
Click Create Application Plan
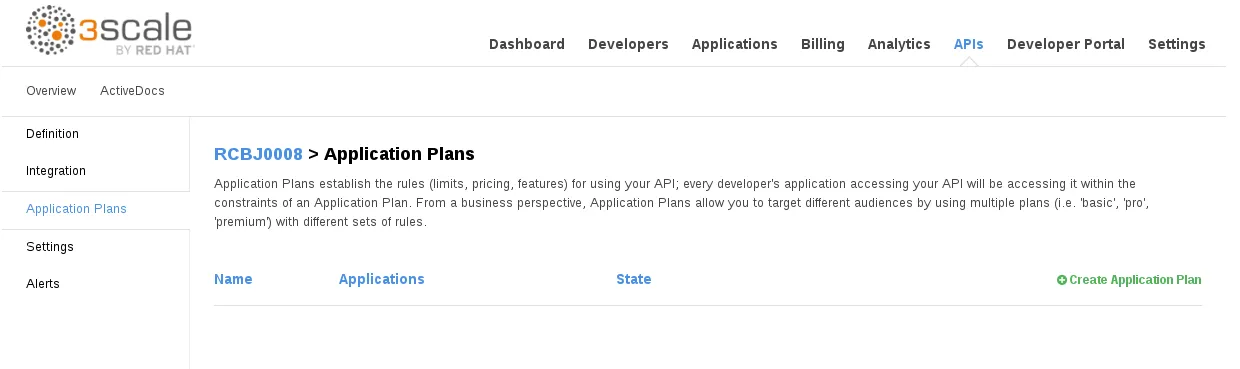(1129, 280)
